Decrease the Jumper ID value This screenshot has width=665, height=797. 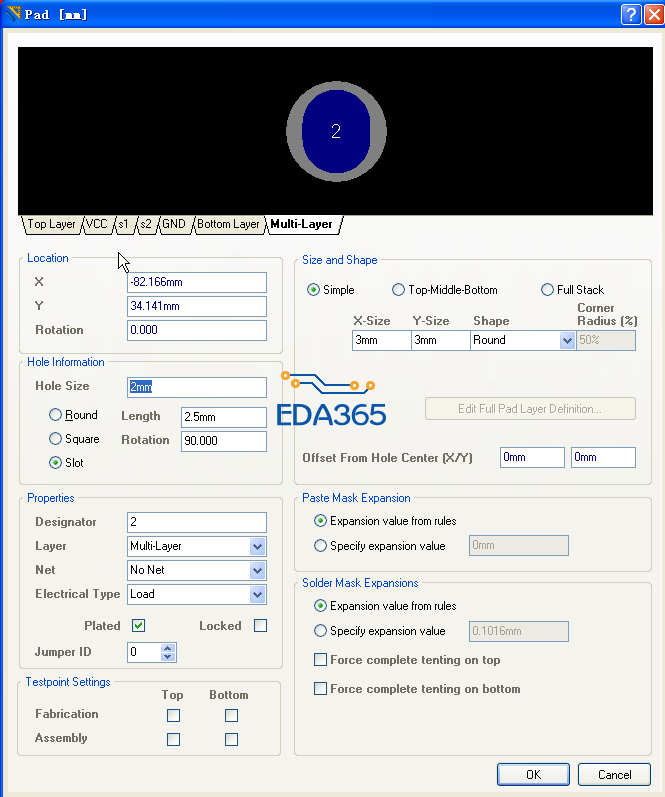coord(168,656)
